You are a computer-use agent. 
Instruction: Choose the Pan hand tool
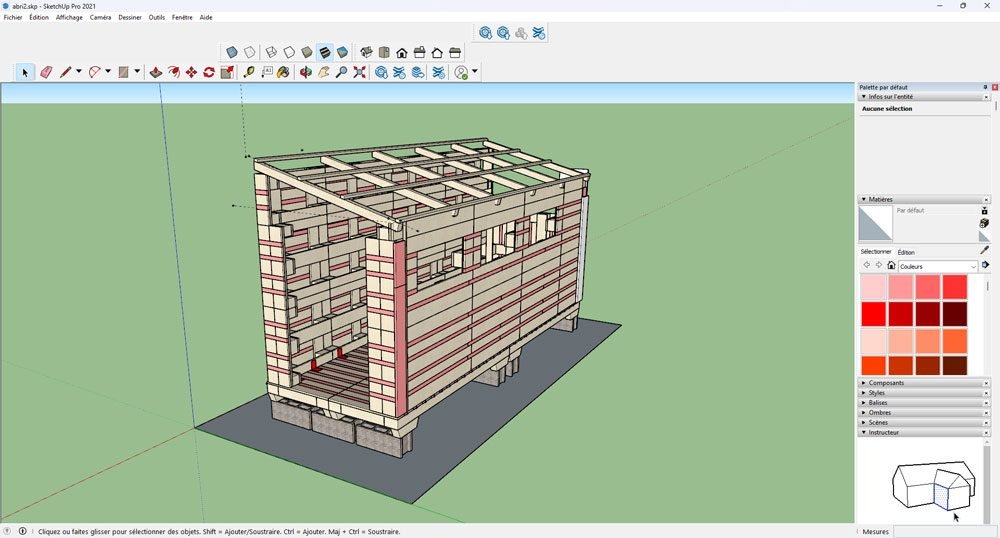[324, 73]
